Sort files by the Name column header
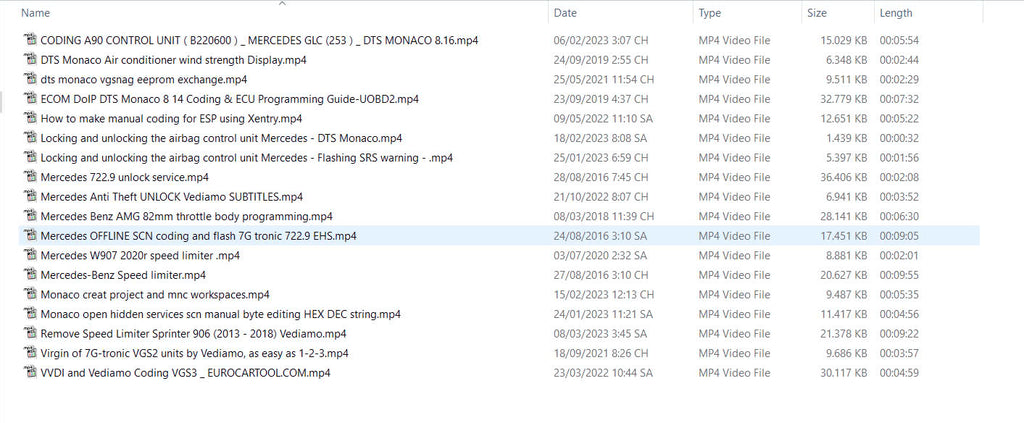Viewport: 1024px width, 423px height. pyautogui.click(x=35, y=12)
